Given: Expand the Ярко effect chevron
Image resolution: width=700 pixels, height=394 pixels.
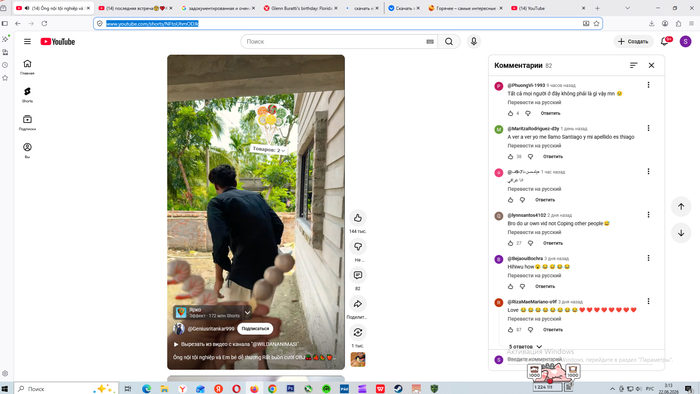Looking at the screenshot, I should (247, 312).
